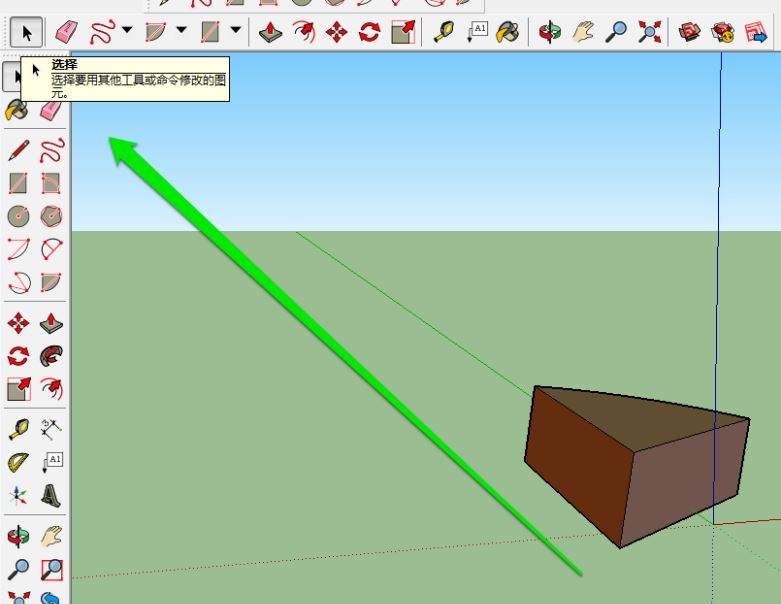Select Paint Bucket in top toolbar

508,32
